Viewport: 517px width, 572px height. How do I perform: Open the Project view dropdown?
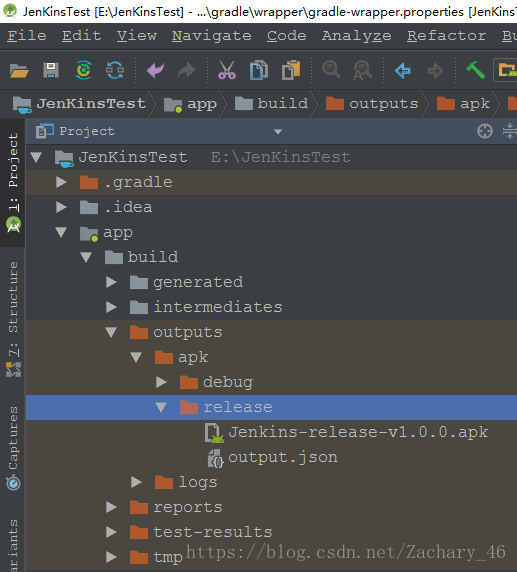278,131
